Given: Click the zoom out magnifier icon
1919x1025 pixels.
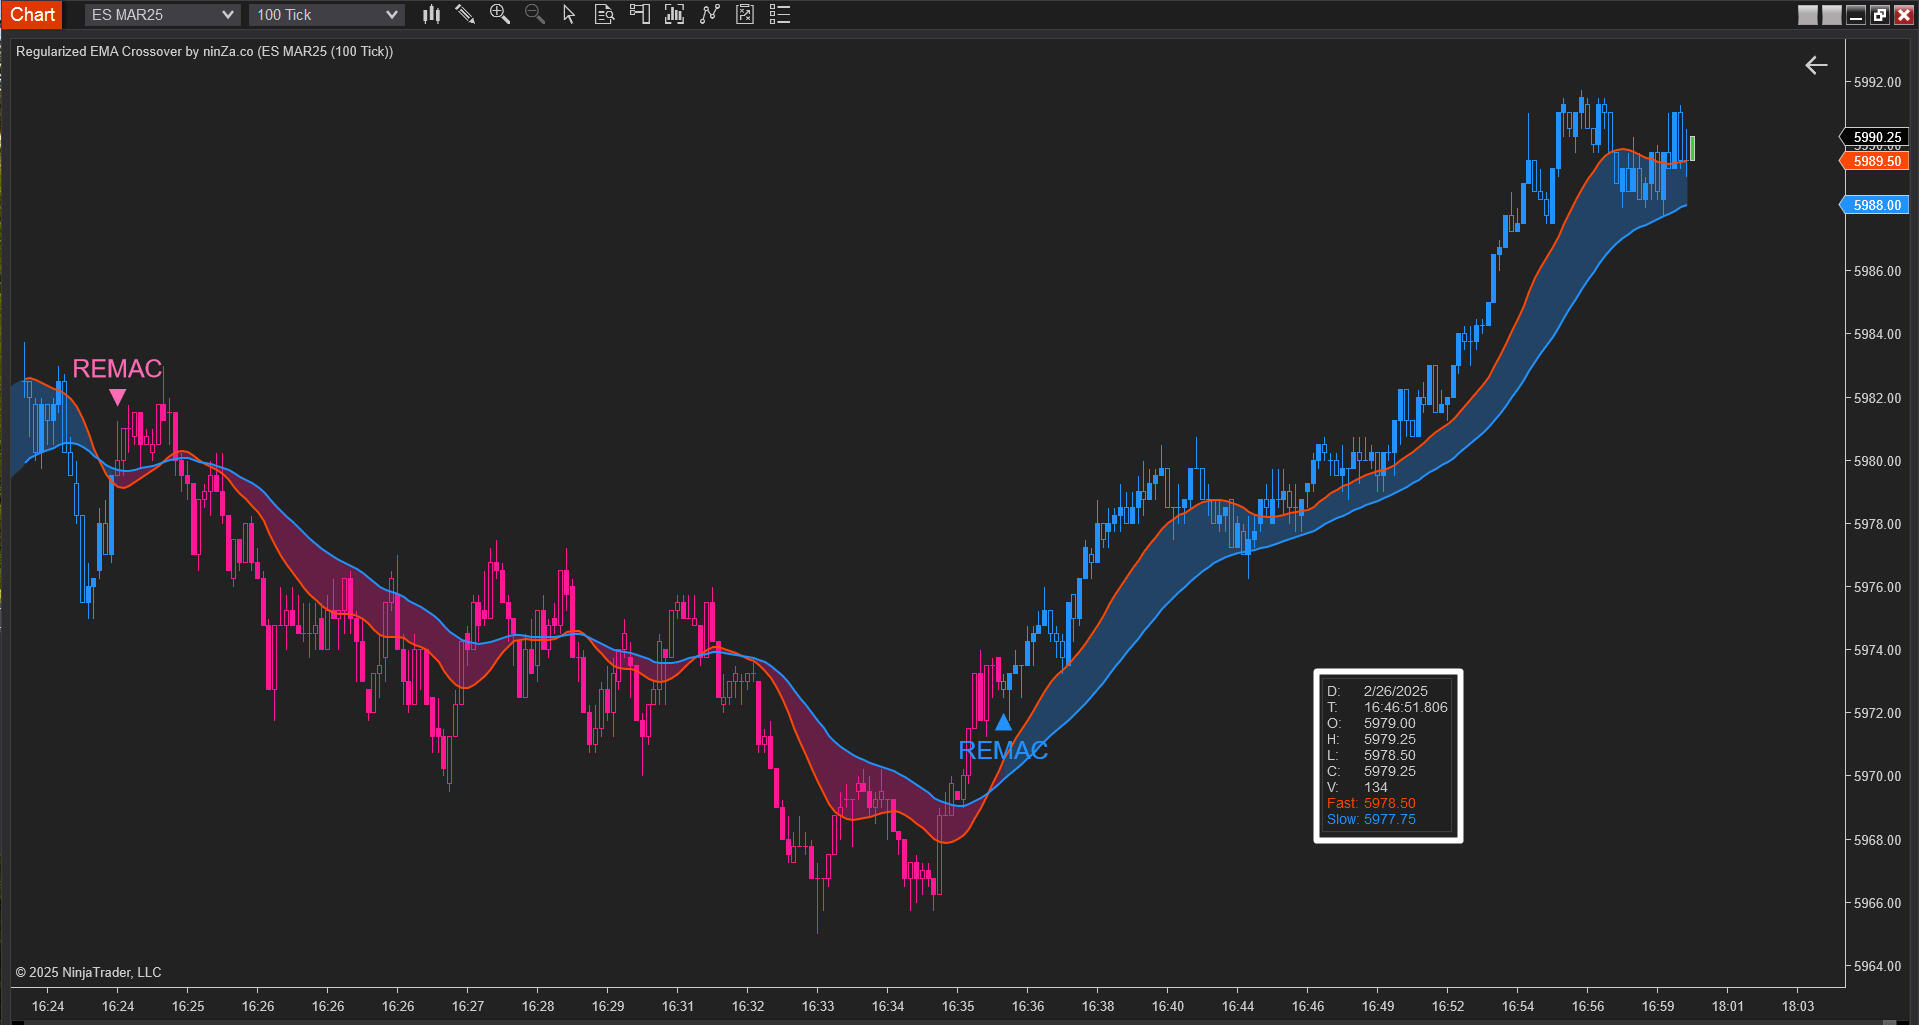Looking at the screenshot, I should (535, 14).
